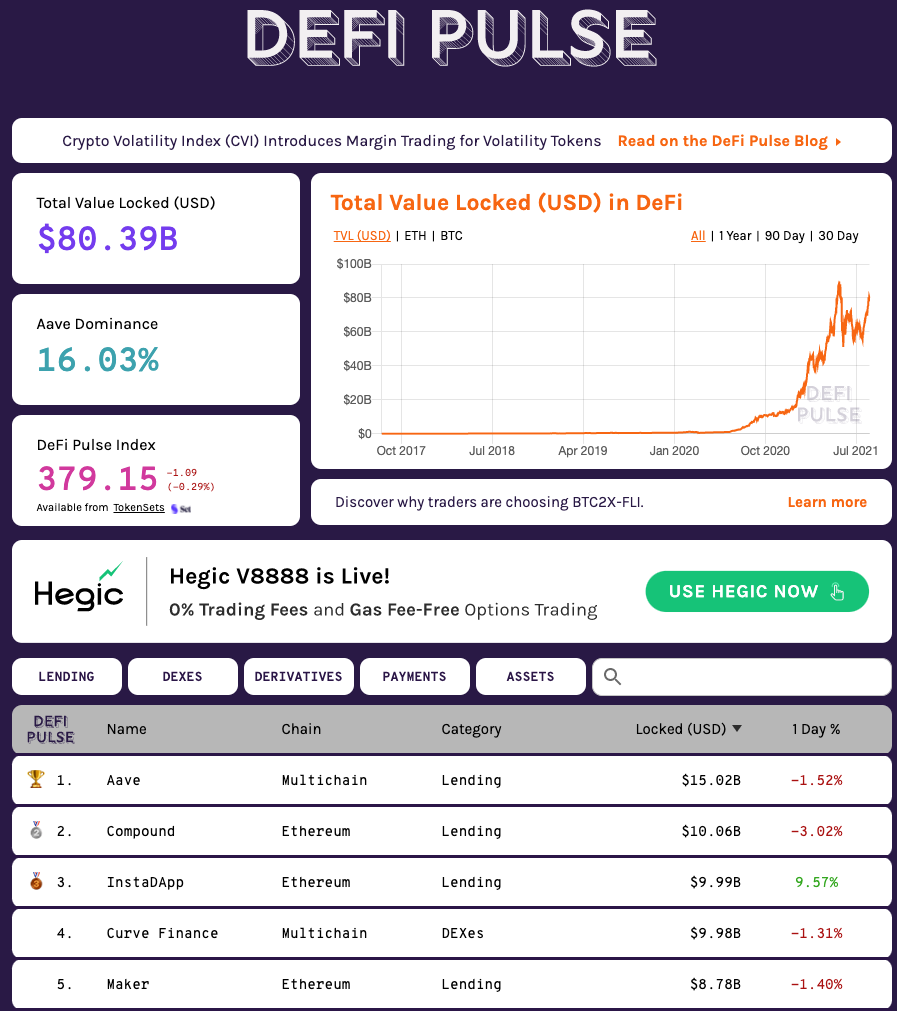Set chart range to 90 Day
The width and height of the screenshot is (897, 1011).
[784, 236]
